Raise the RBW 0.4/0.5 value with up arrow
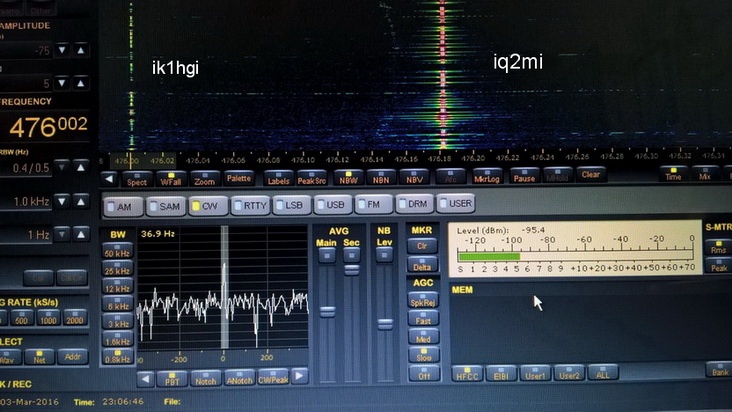732x412 pixels. tap(81, 167)
